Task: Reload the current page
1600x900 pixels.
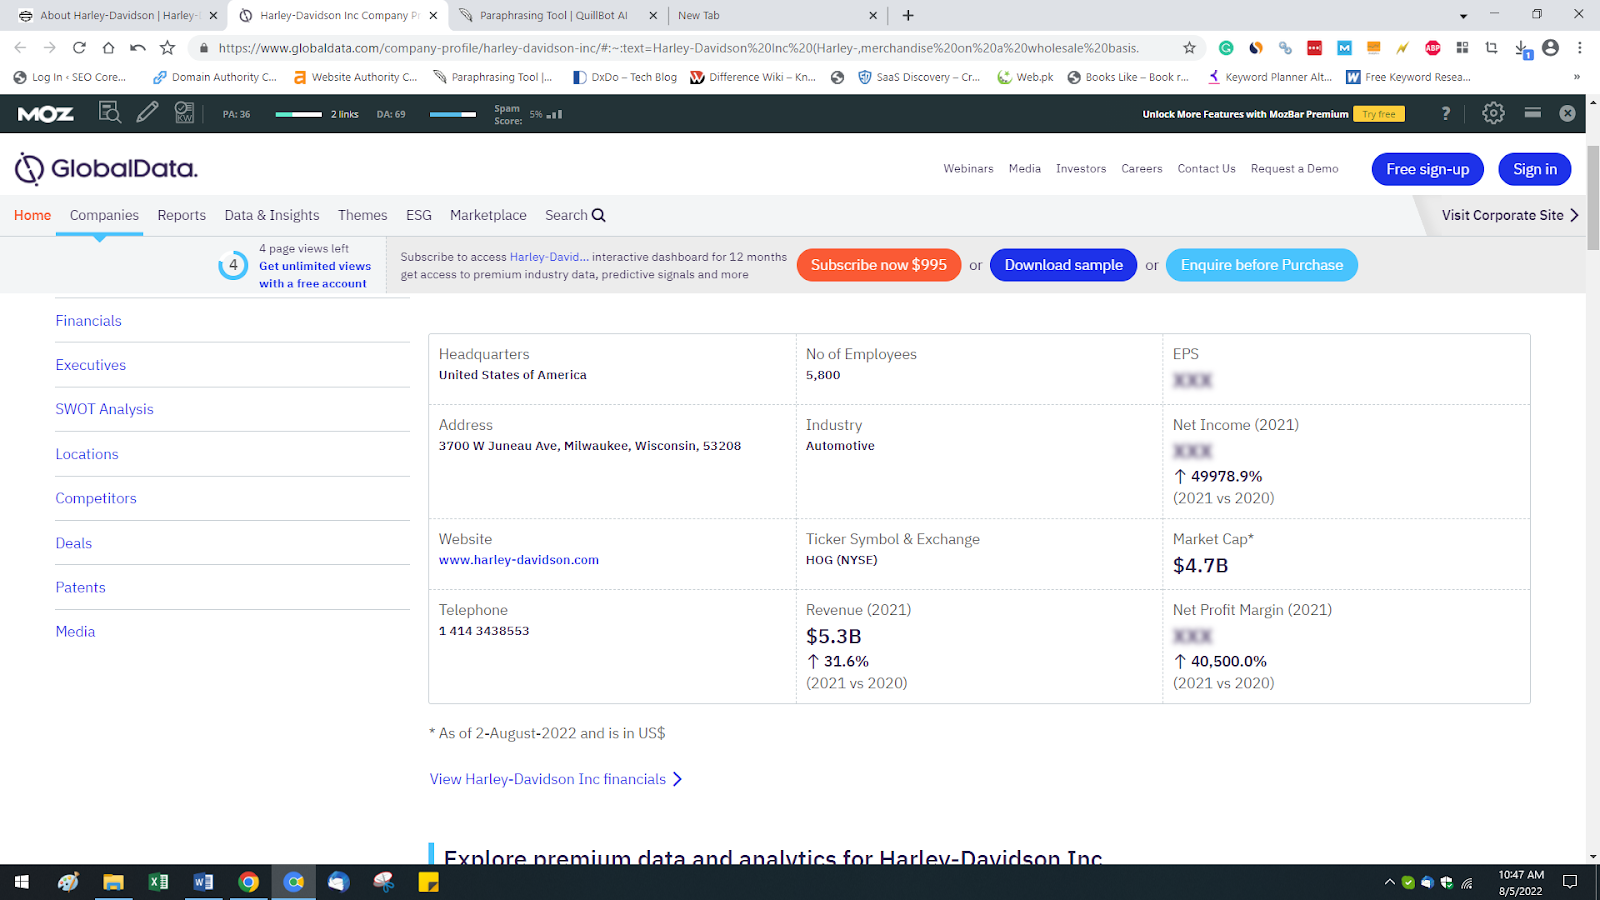Action: 79,47
